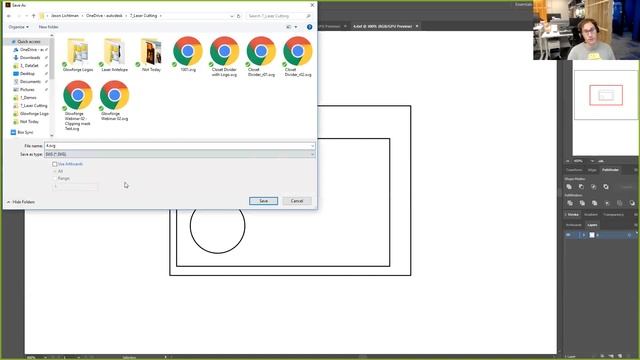Viewport: 640px width, 360px height.
Task: Click the Expand button in Pathfinder panel
Action: [x=626, y=187]
